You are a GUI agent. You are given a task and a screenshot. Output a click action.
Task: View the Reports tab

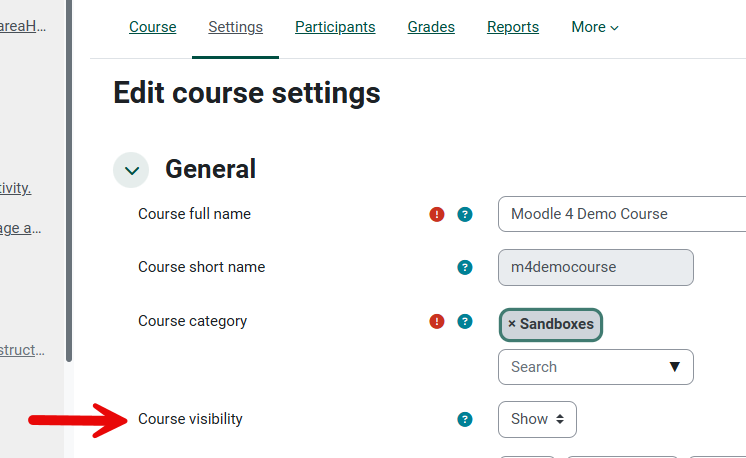[513, 27]
